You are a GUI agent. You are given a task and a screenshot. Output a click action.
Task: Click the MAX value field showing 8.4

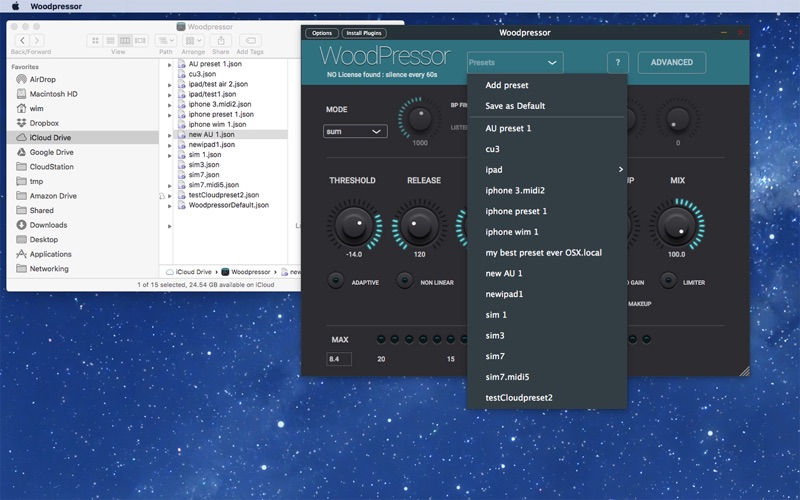(338, 358)
